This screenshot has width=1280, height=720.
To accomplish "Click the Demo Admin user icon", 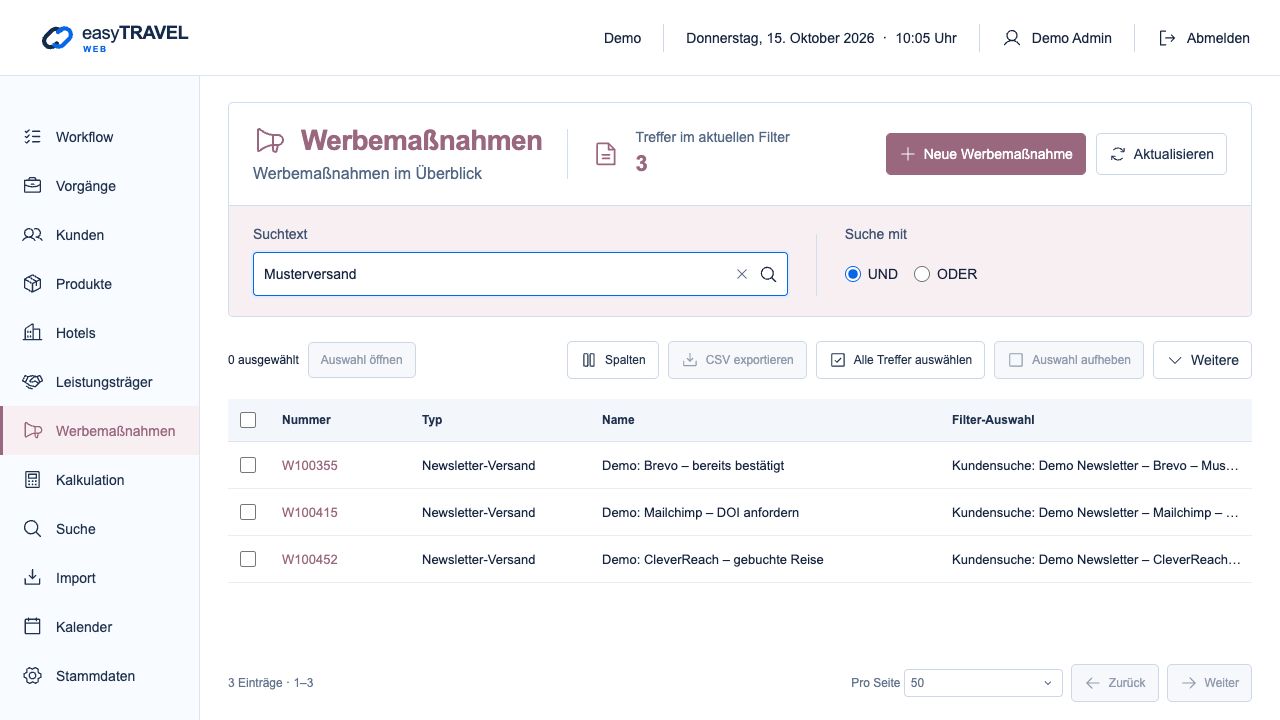I will click(x=1012, y=38).
